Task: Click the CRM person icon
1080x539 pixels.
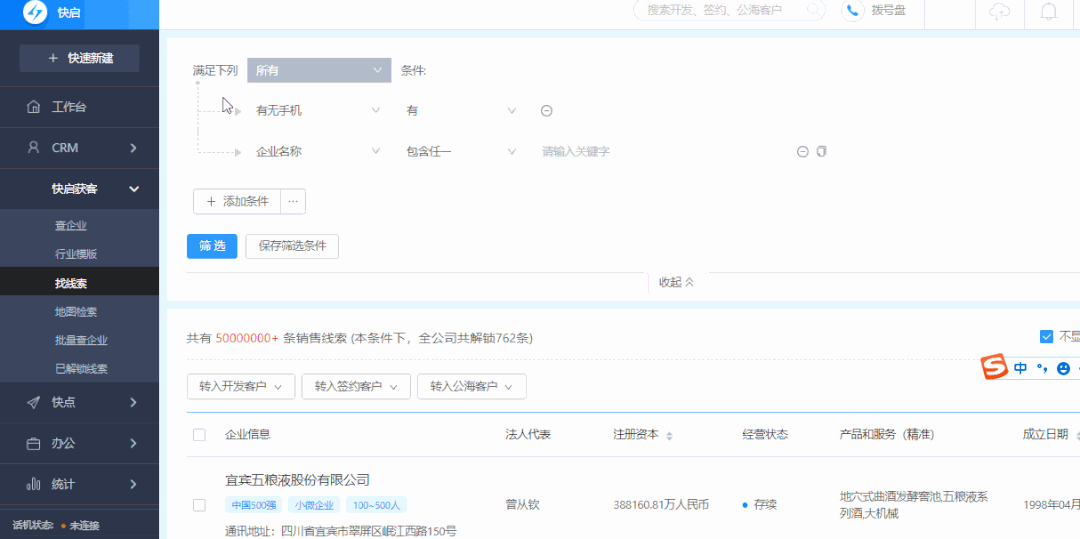Action: coord(33,147)
